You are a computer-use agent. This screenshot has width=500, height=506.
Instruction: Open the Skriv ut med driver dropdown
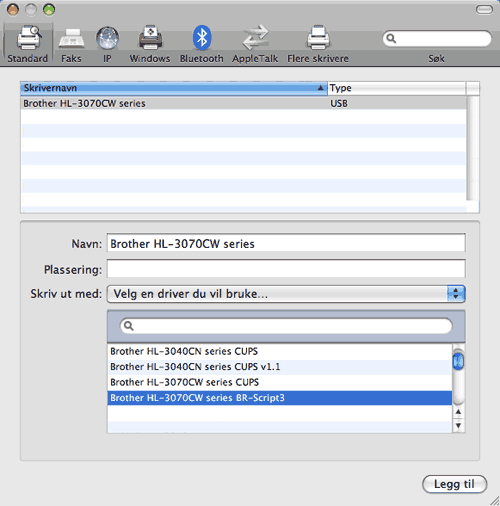tap(286, 294)
